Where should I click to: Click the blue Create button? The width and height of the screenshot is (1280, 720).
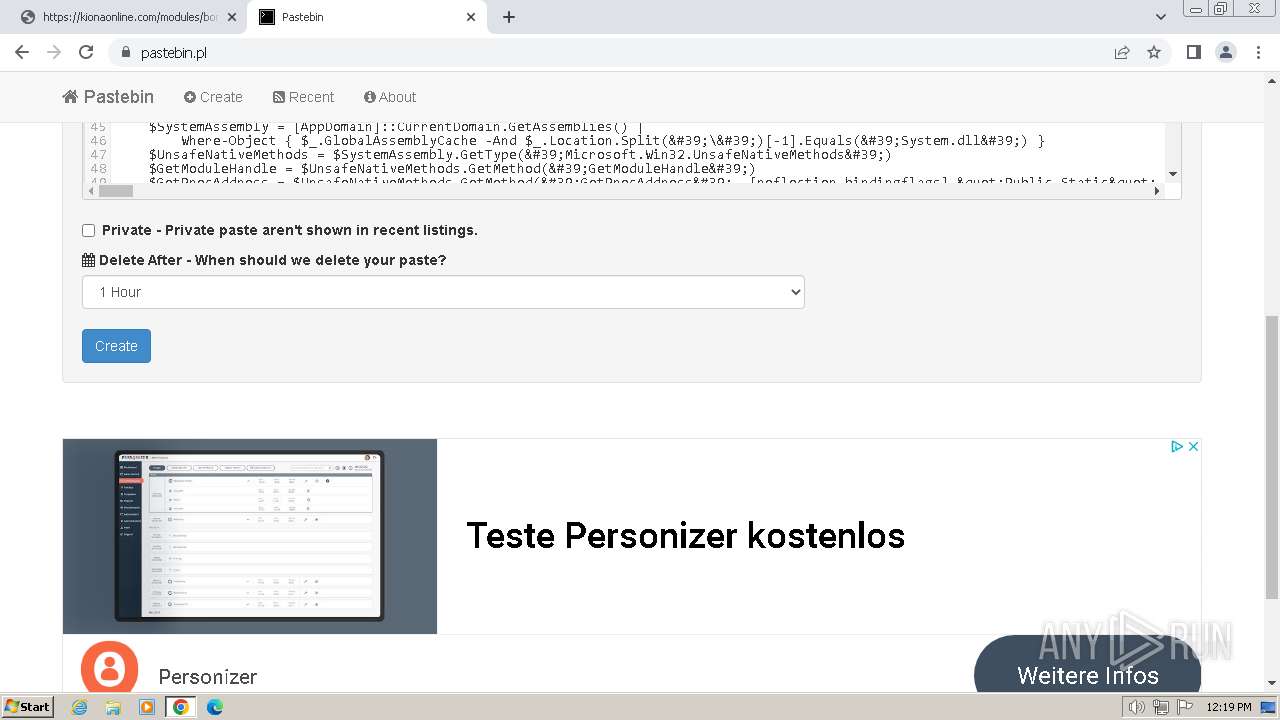[x=116, y=346]
